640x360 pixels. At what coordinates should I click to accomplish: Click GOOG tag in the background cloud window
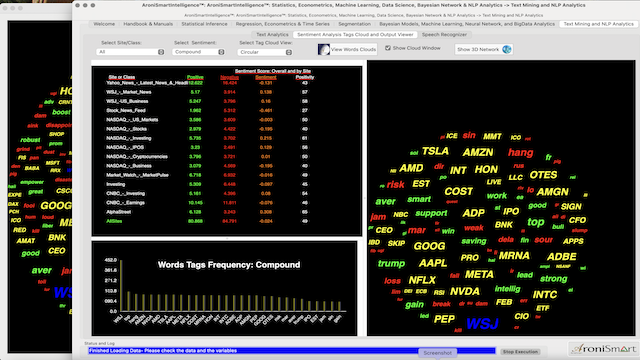coord(56,206)
